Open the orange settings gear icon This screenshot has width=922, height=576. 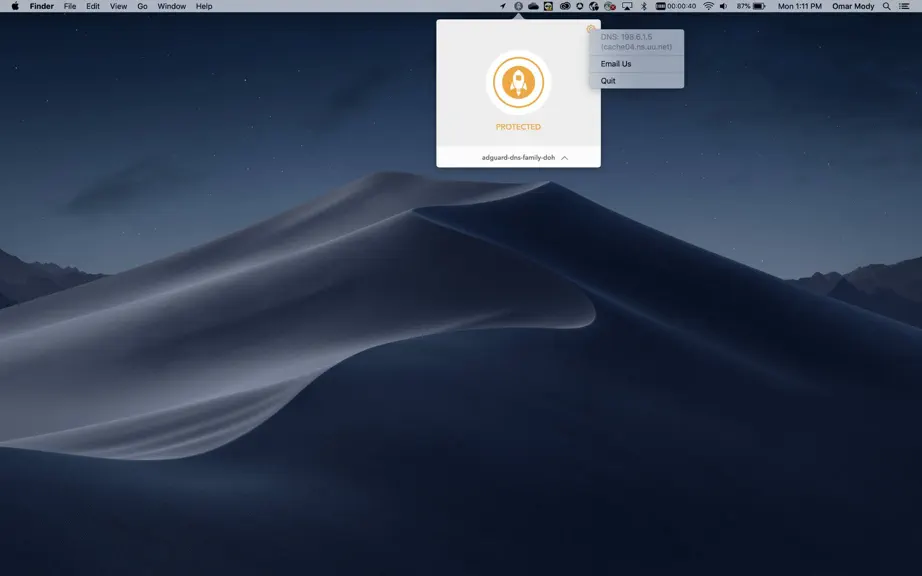tap(590, 29)
